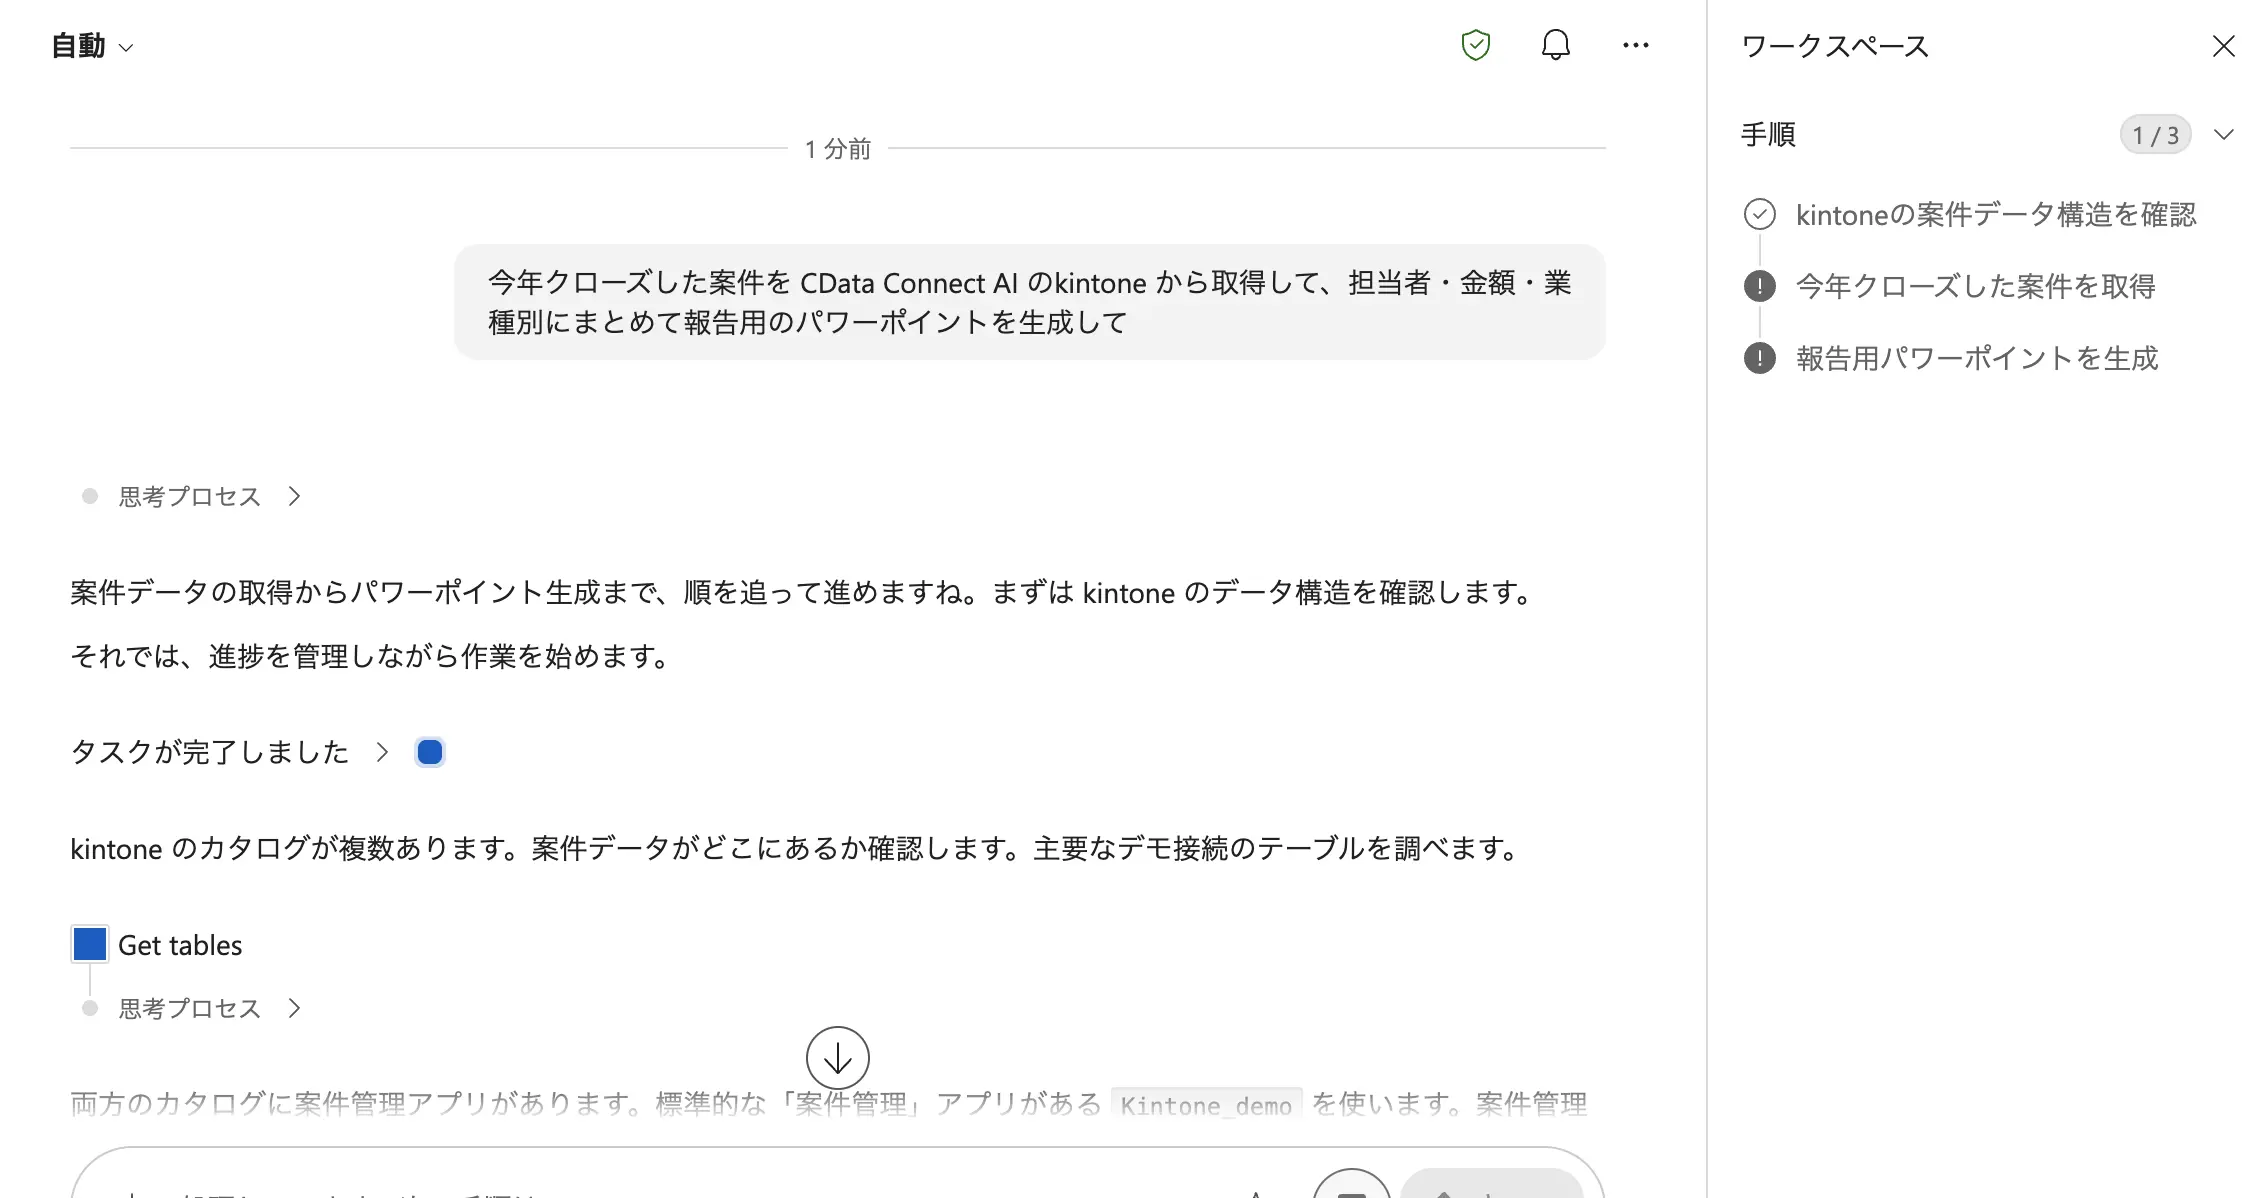Select step 今年クローズした案件を取得
2268x1198 pixels.
[x=1976, y=286]
